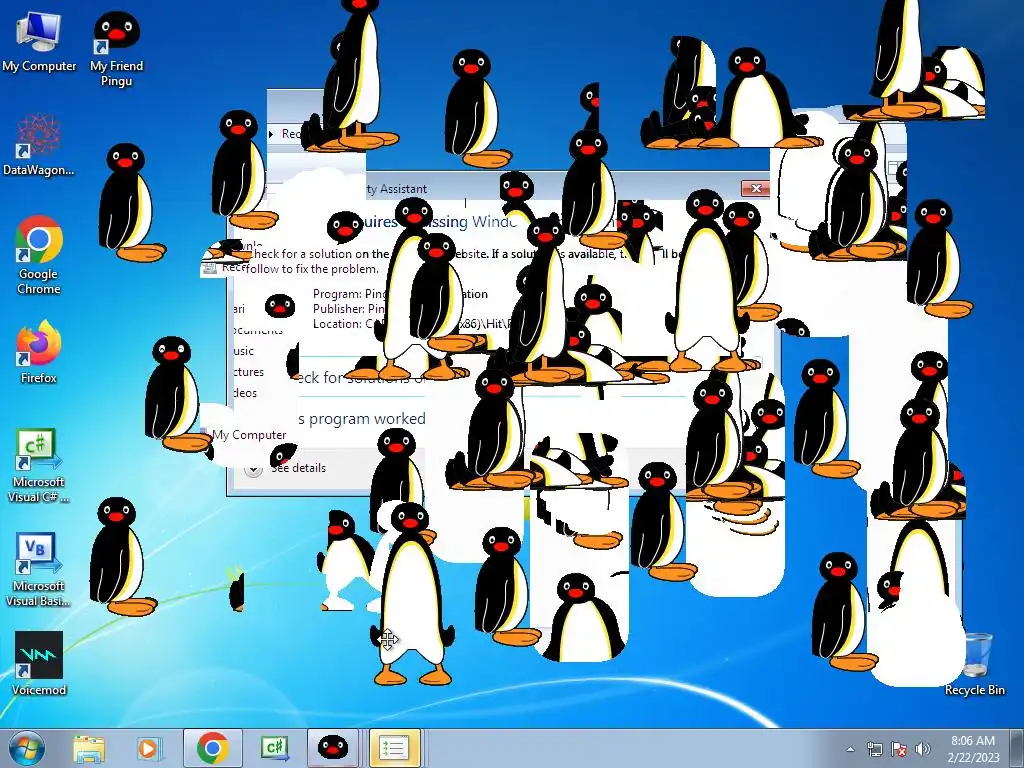
Task: Launch Google Chrome from desktop
Action: click(x=39, y=255)
